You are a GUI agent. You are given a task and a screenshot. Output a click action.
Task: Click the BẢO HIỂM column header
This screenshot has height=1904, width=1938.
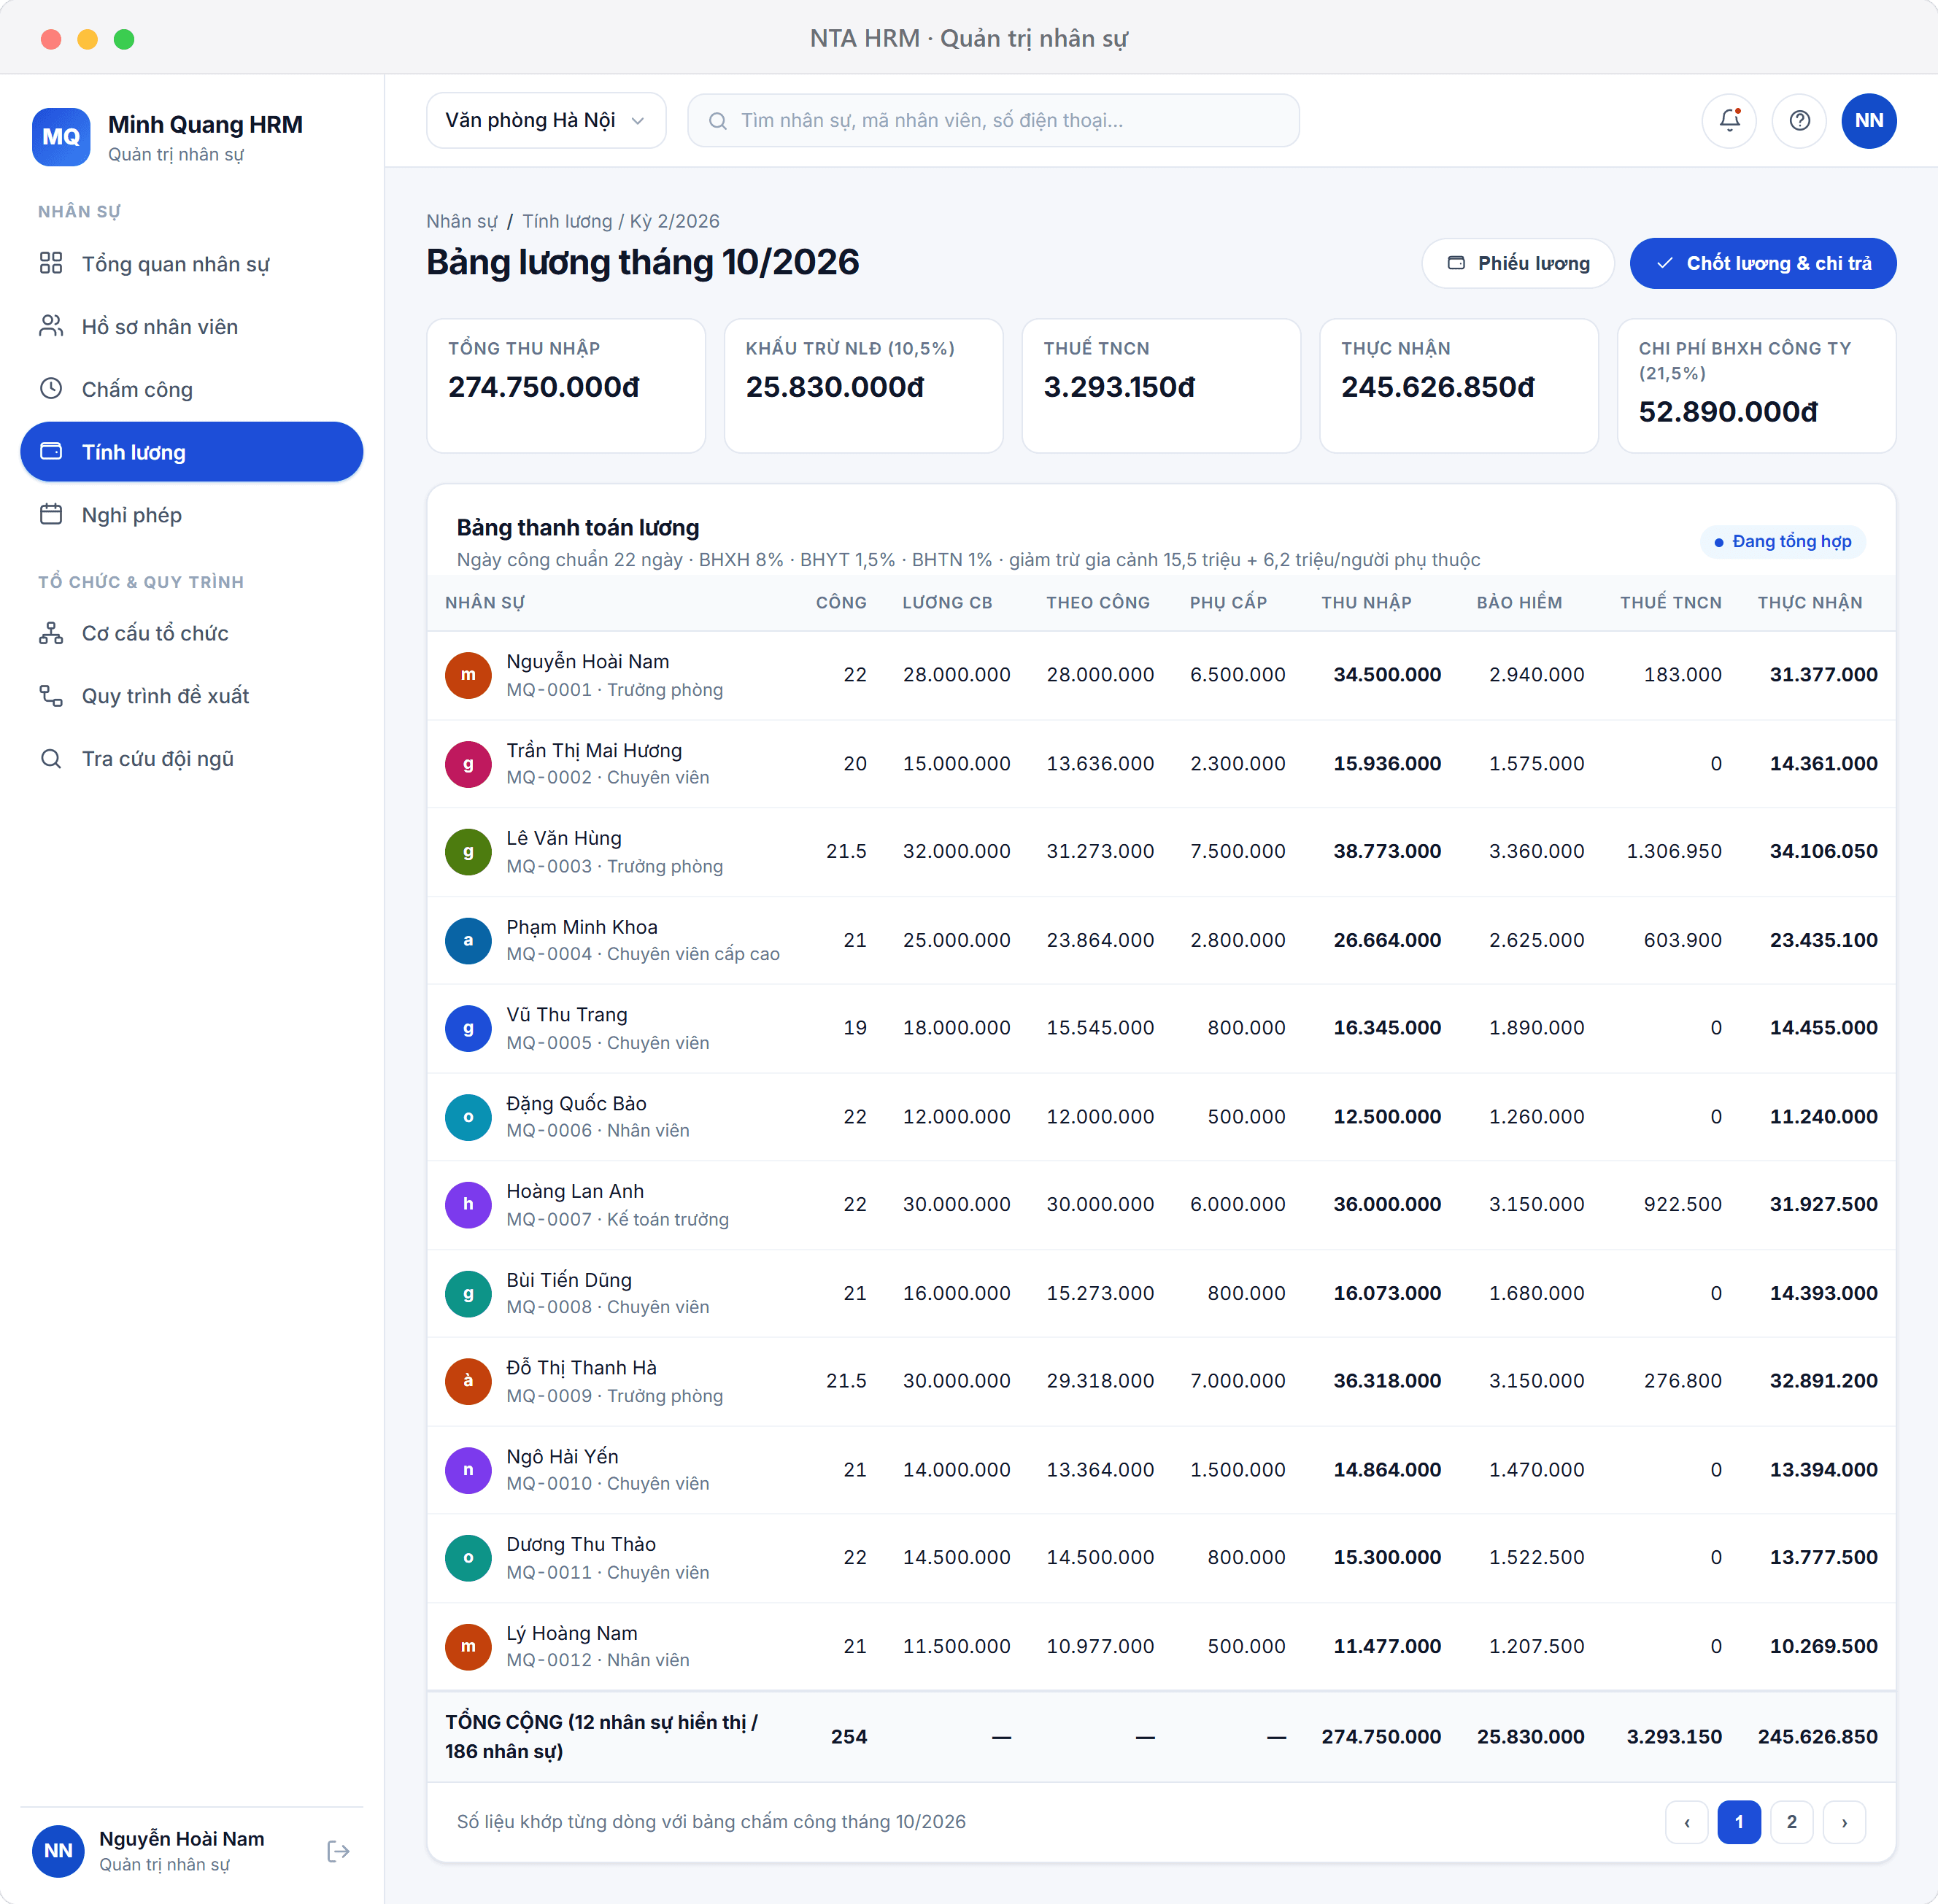[1519, 603]
